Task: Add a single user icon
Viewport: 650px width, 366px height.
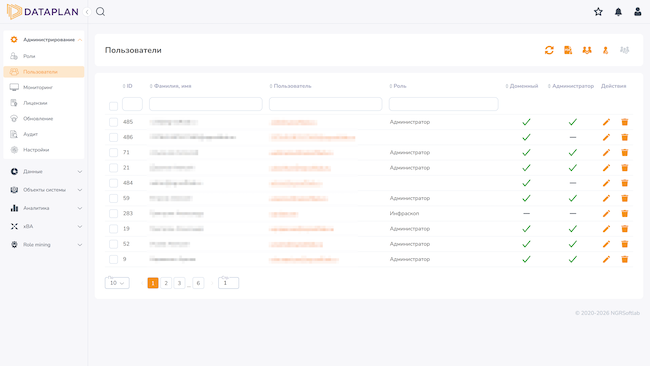Action: [x=605, y=50]
